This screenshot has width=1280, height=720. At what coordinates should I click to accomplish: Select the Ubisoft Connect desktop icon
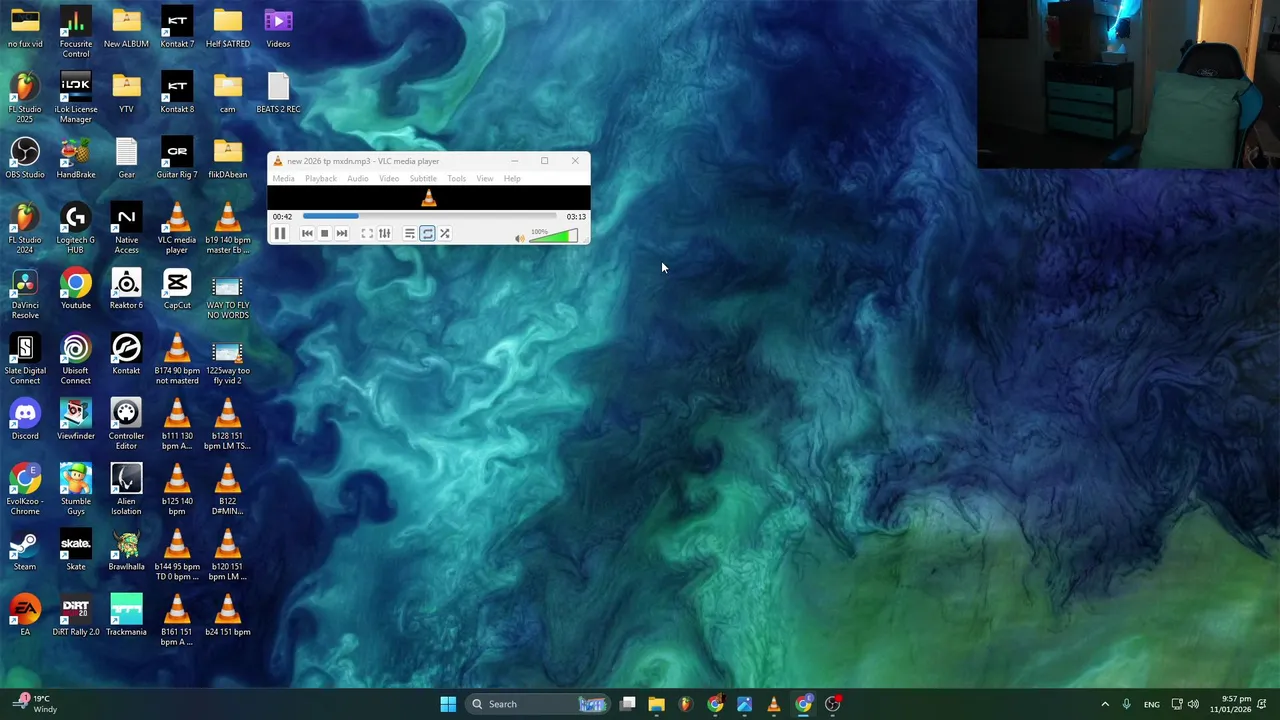[76, 360]
